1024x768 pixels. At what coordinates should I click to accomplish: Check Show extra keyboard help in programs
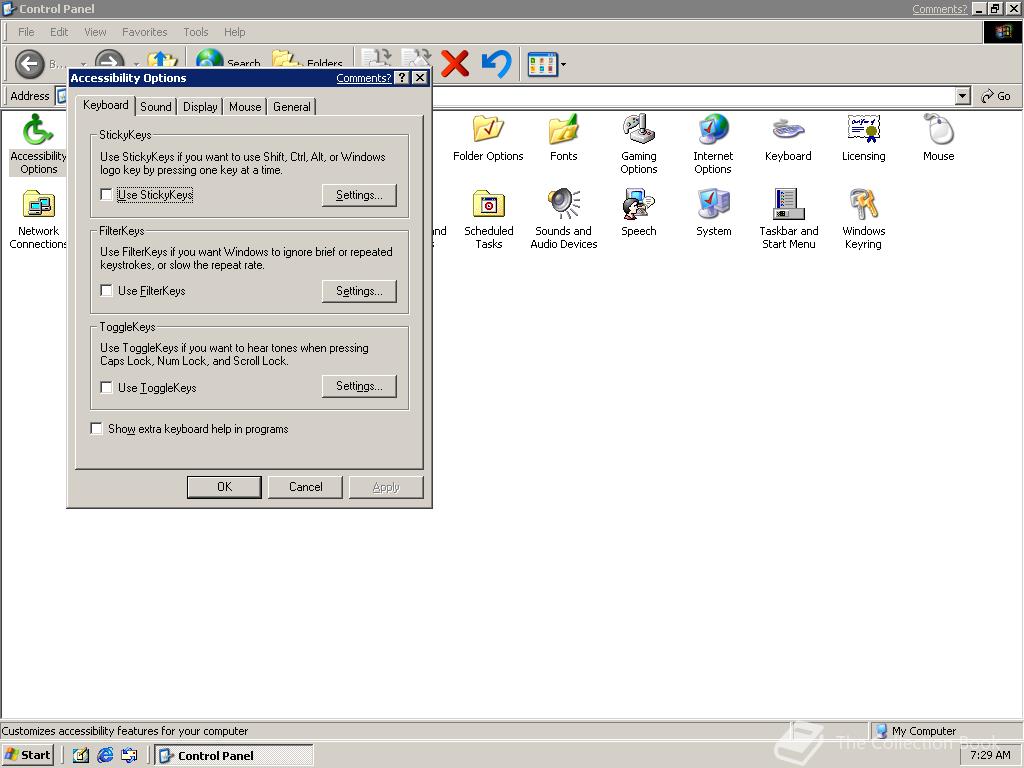(x=97, y=428)
